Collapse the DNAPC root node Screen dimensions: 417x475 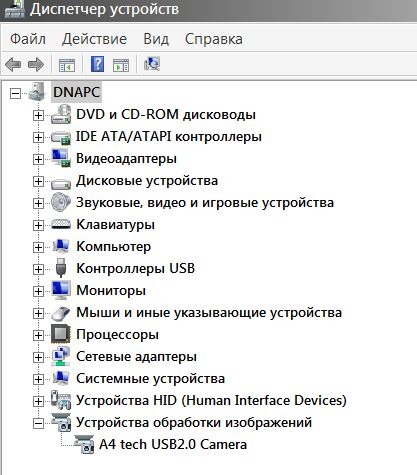pyautogui.click(x=15, y=93)
